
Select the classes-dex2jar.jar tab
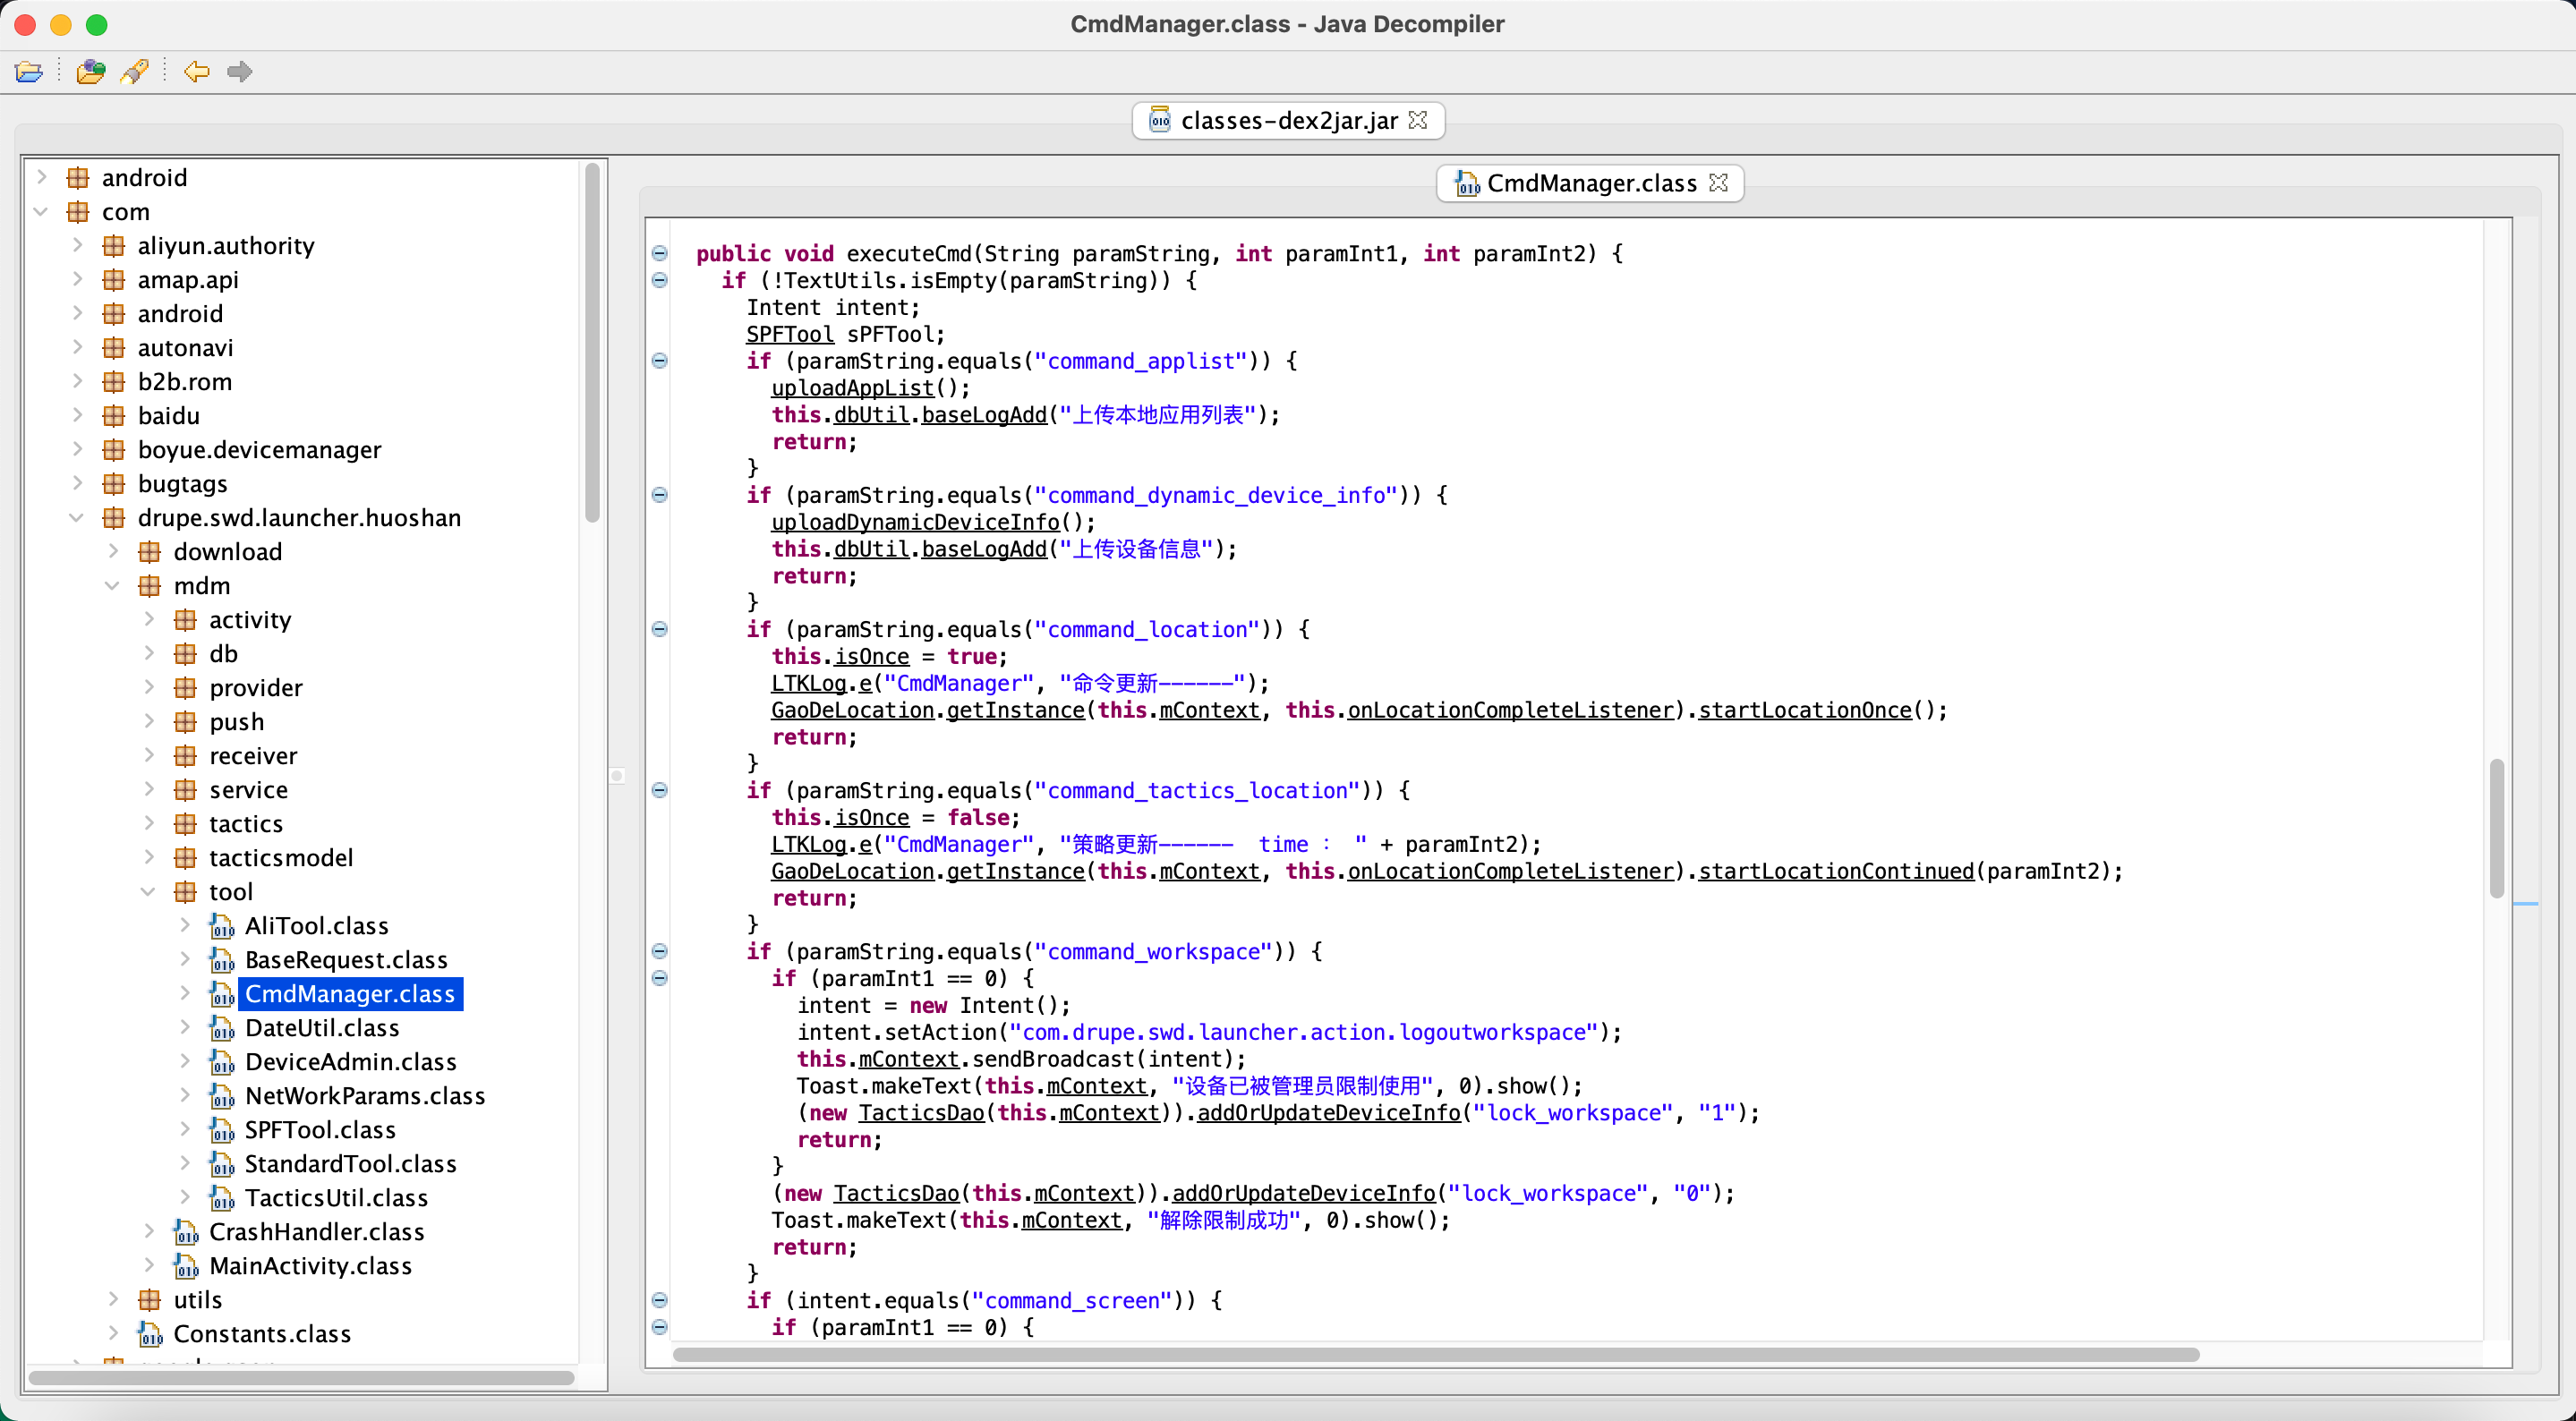(x=1288, y=120)
